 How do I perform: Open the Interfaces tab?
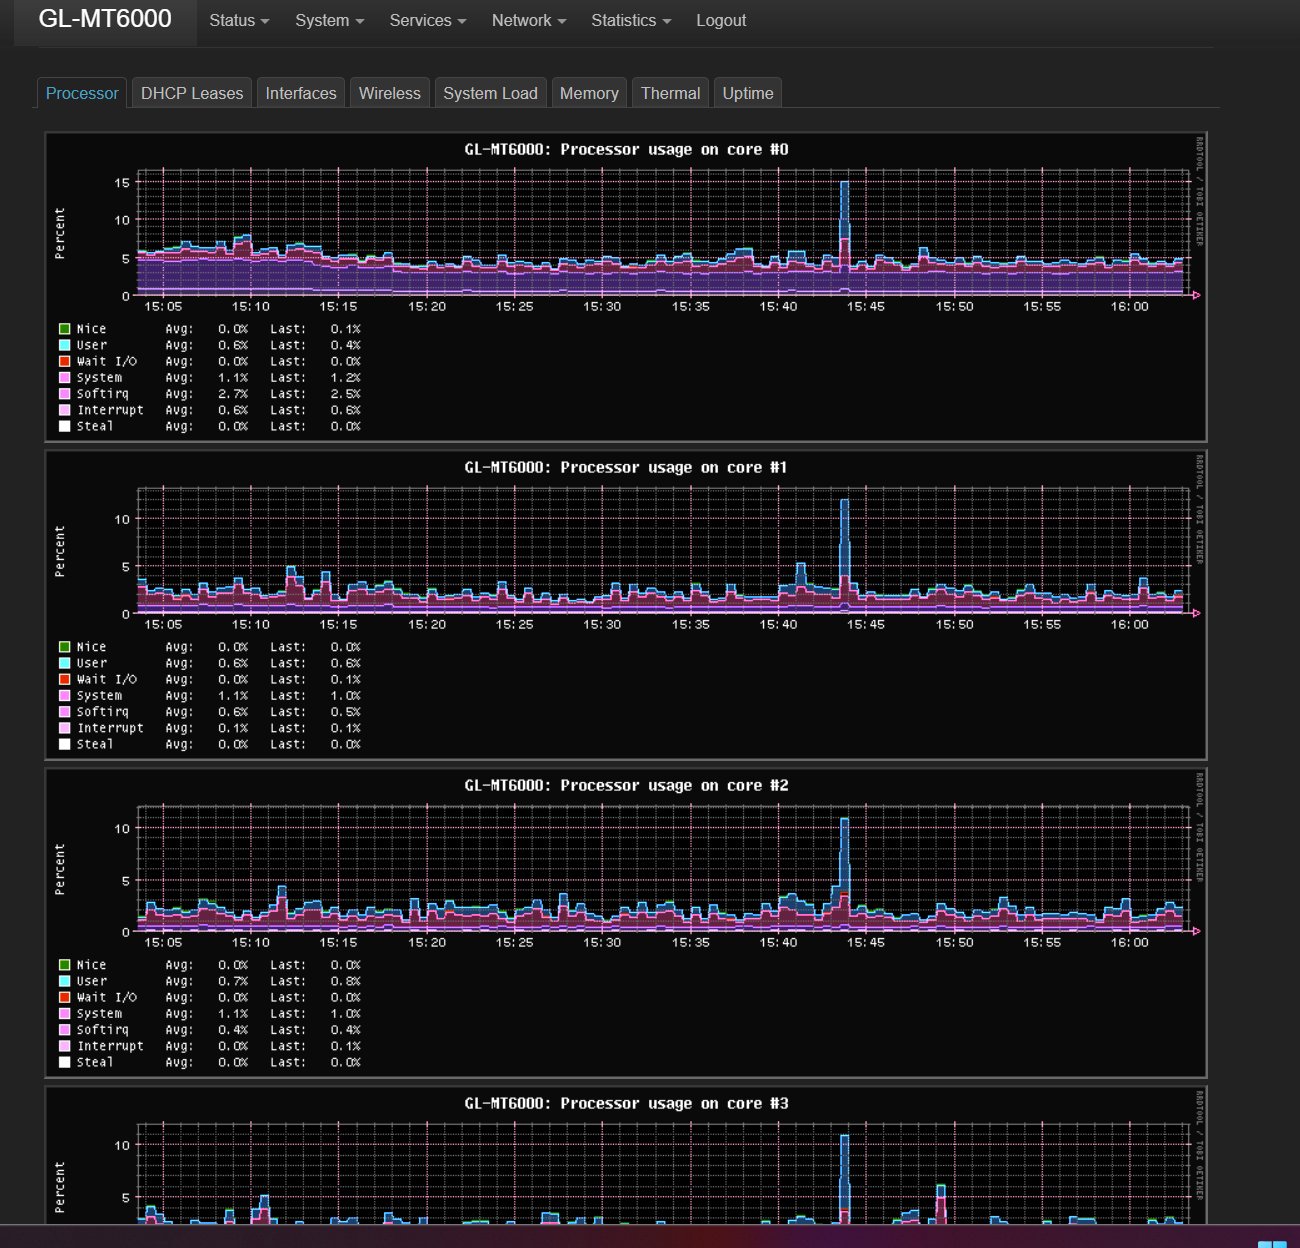301,93
